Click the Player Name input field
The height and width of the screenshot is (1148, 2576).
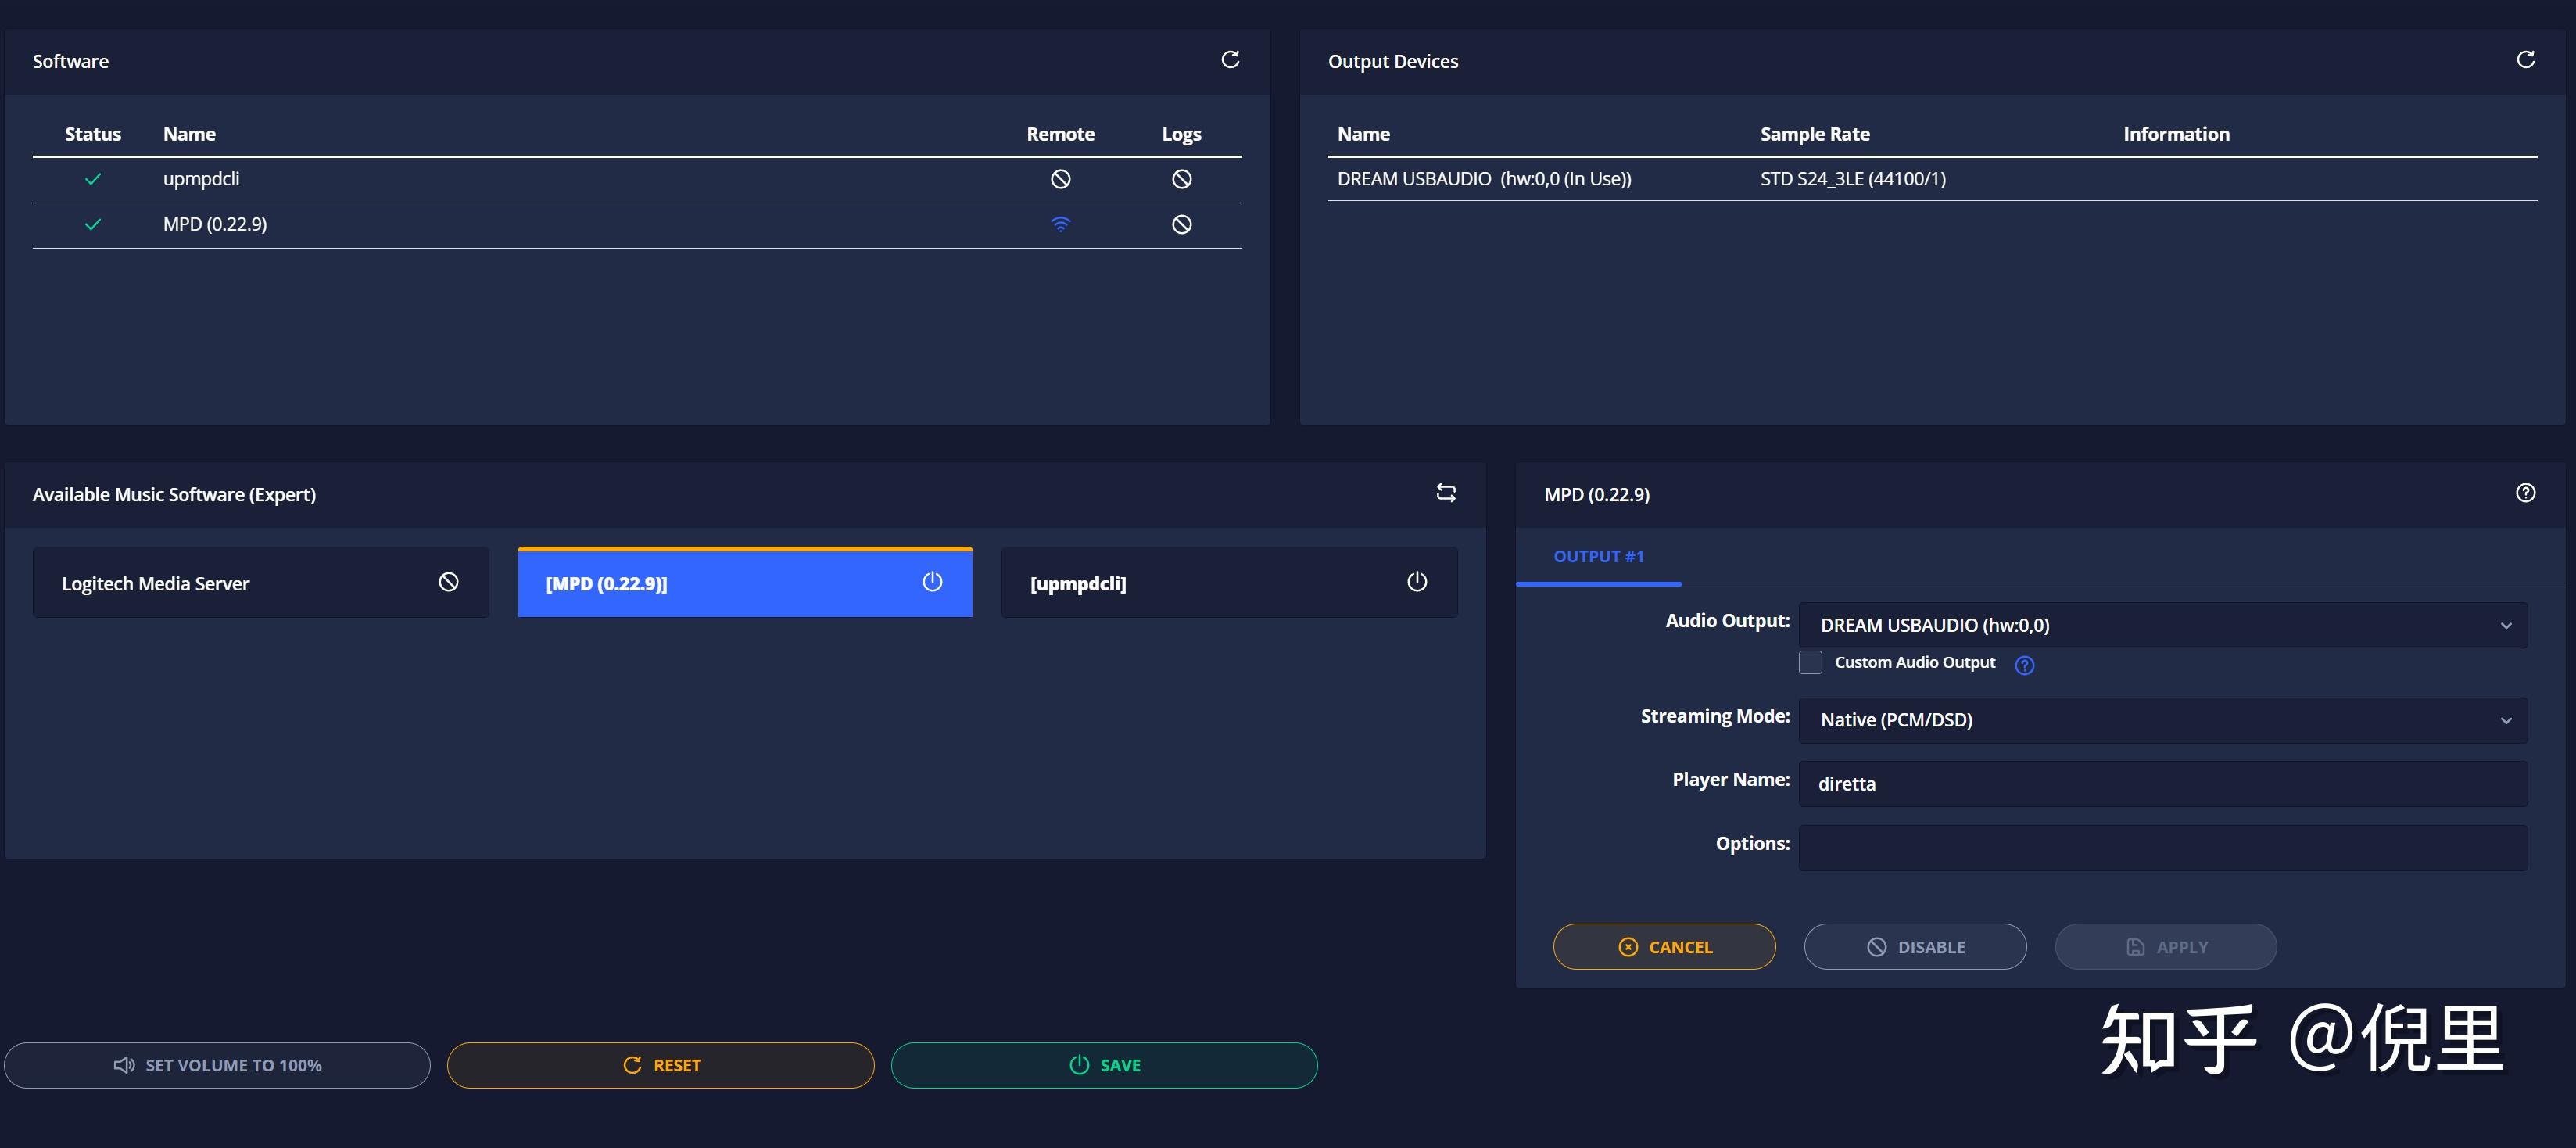click(x=2162, y=784)
